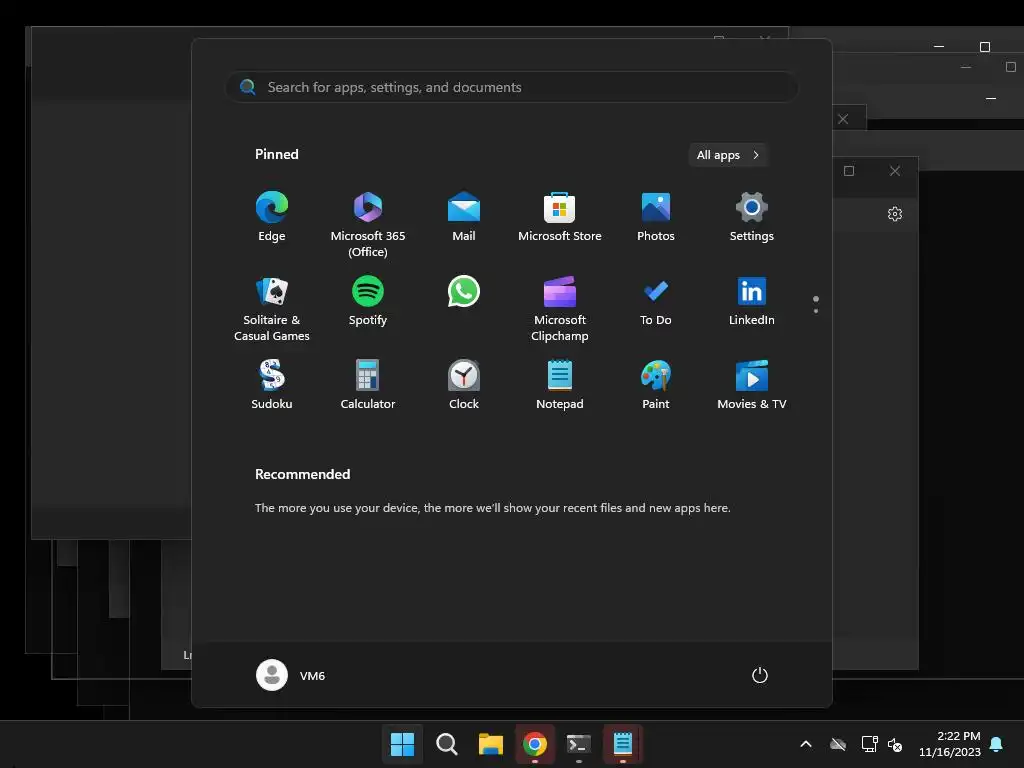Screen dimensions: 1024x768
Task: Open taskbar Search magnifier
Action: [447, 744]
